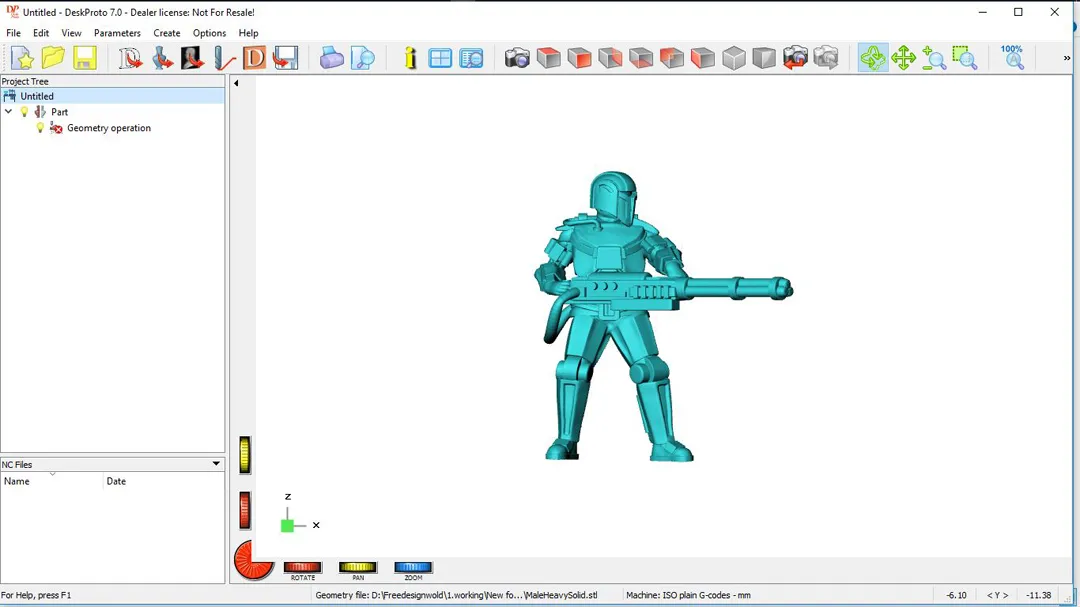Collapse the Part tree node
Viewport: 1080px width, 607px height.
[x=9, y=112]
